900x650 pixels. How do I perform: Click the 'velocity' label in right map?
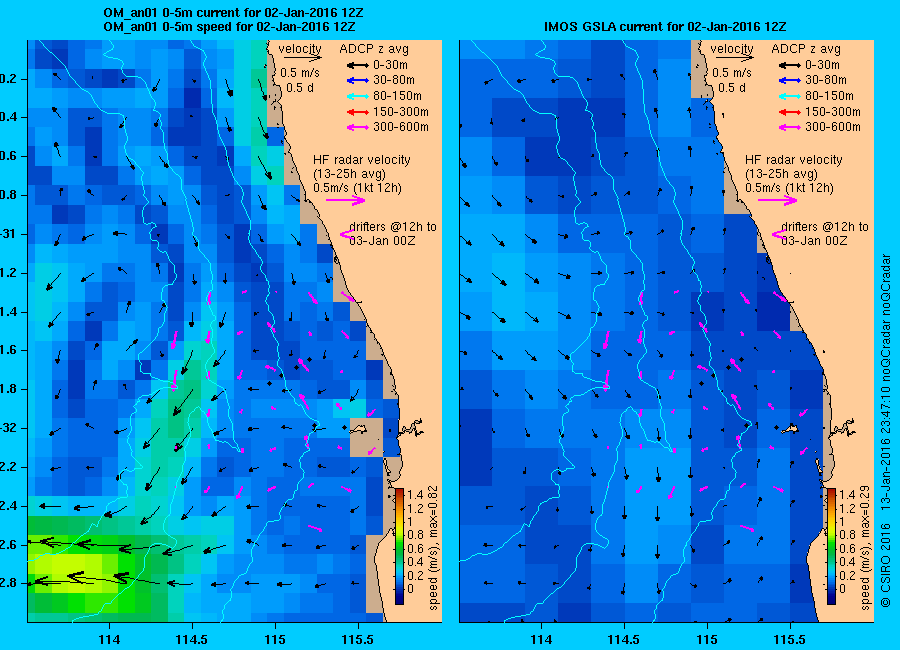pyautogui.click(x=732, y=49)
